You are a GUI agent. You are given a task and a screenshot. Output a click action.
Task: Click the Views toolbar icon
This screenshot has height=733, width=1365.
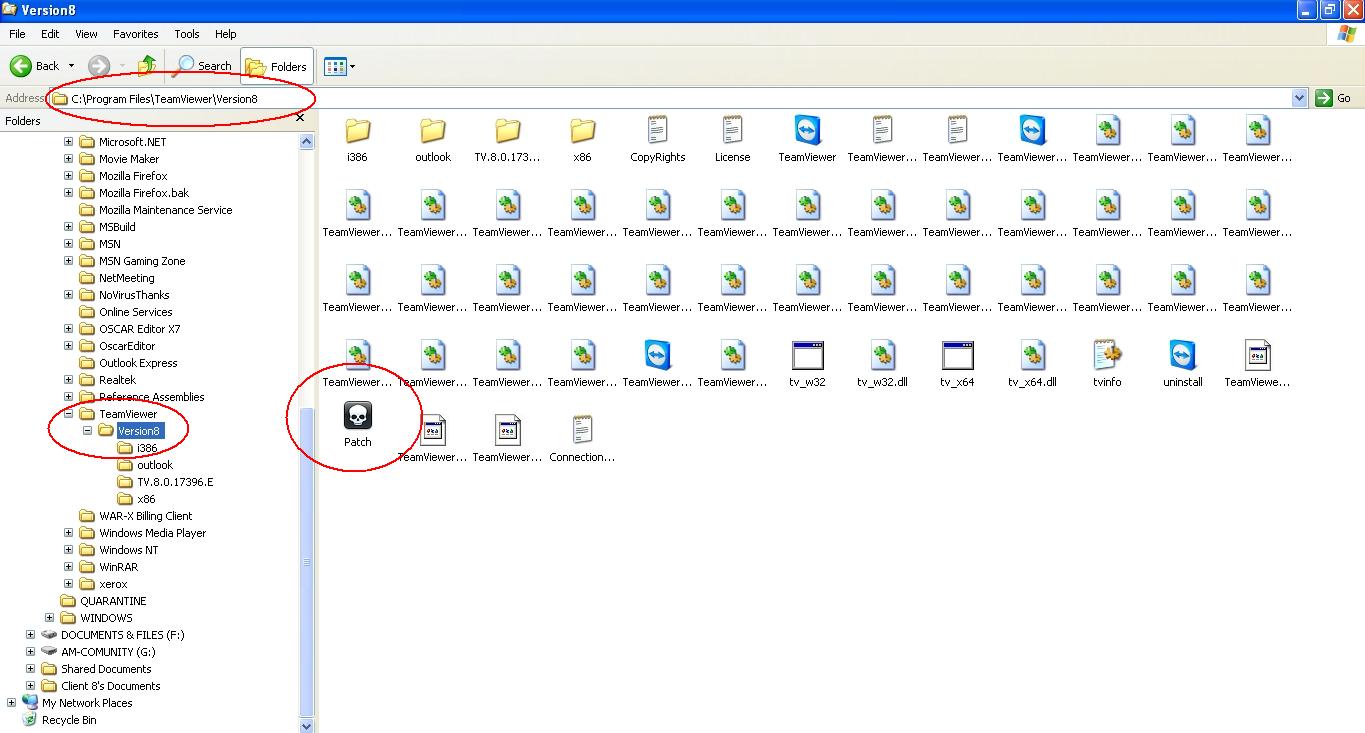click(335, 67)
